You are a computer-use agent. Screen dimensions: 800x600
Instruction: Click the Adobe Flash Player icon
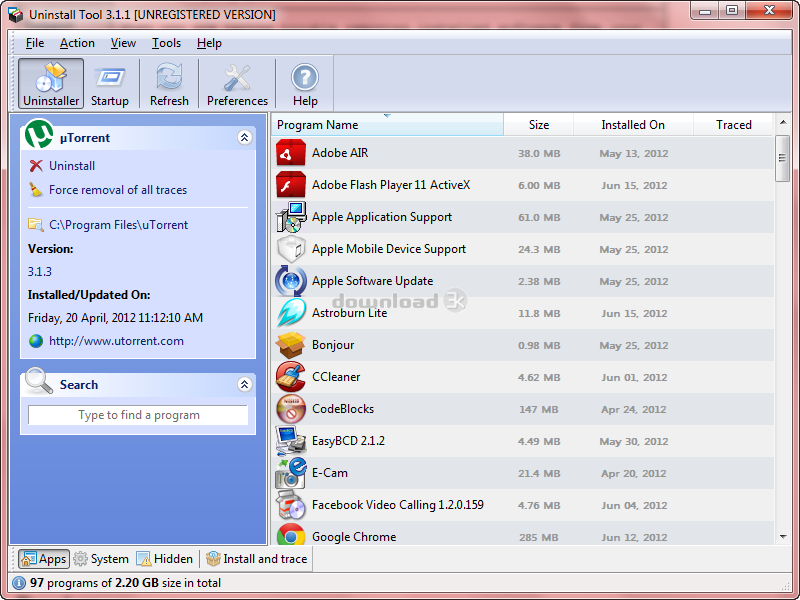coord(291,185)
